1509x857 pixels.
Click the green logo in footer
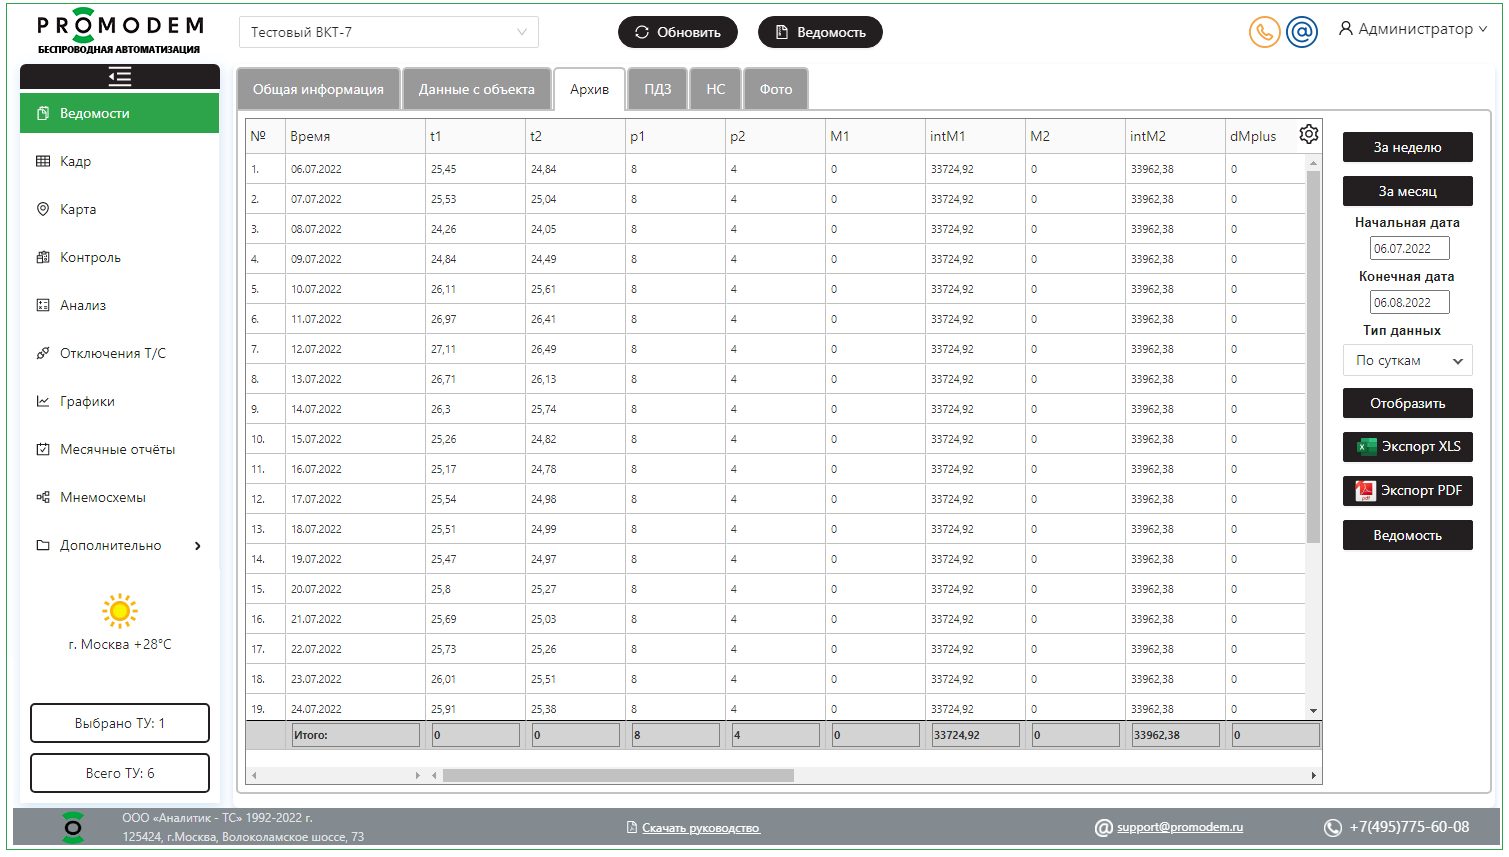73,827
